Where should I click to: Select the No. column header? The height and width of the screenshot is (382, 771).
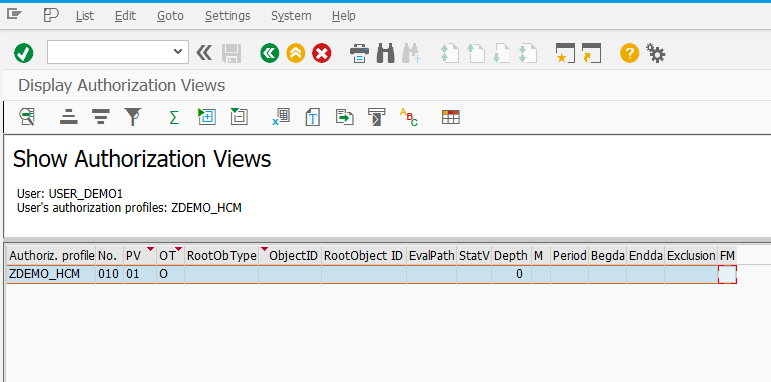click(x=109, y=256)
